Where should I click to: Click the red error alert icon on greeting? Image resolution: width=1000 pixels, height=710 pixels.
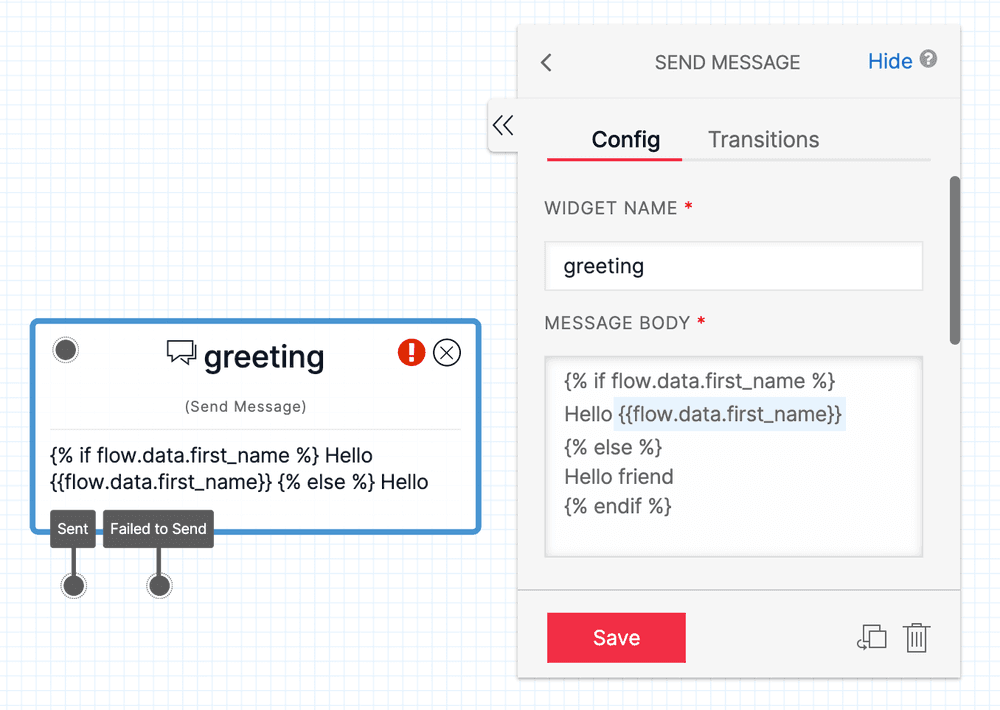point(411,352)
